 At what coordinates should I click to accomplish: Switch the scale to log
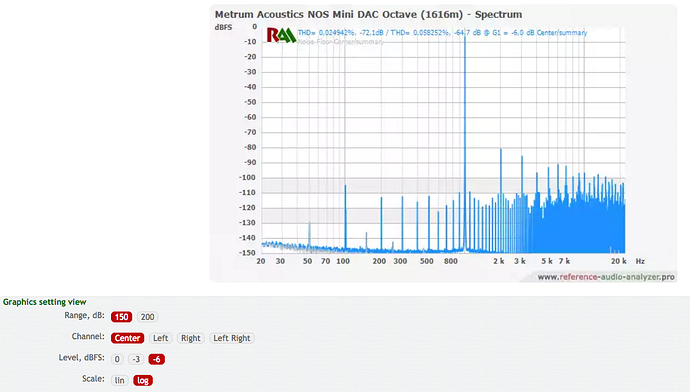(x=143, y=380)
